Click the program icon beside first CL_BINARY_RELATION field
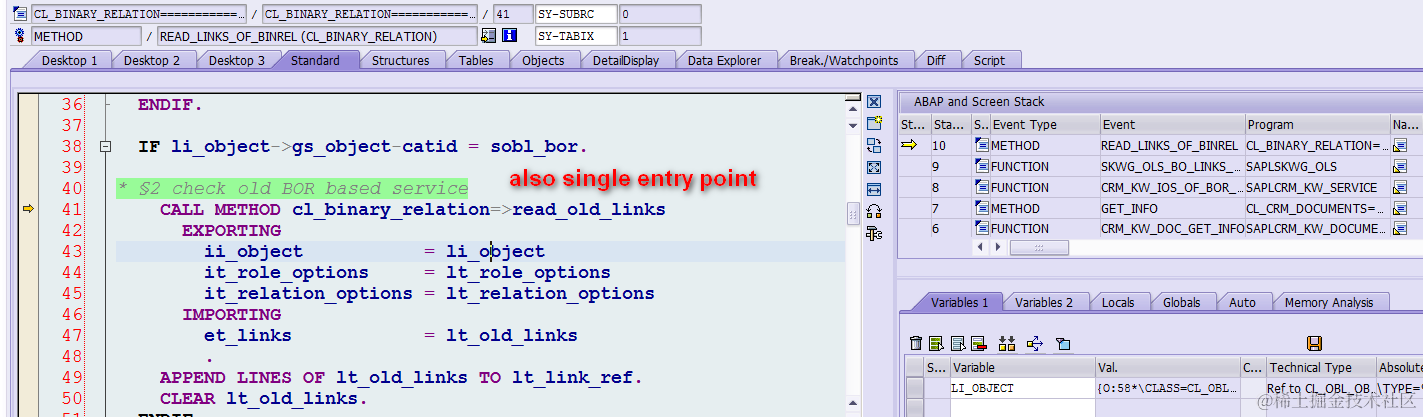This screenshot has width=1423, height=417. click(21, 15)
